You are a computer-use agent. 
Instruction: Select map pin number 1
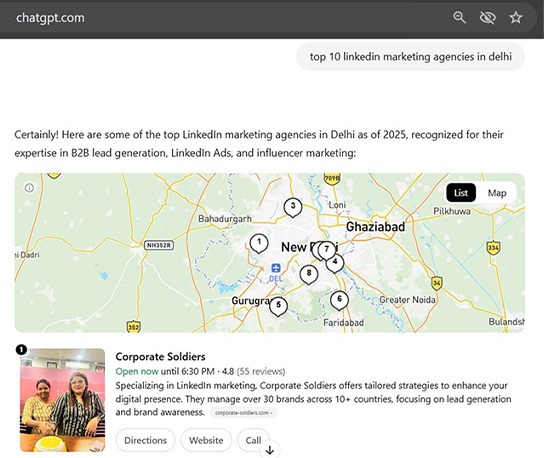[x=259, y=243]
